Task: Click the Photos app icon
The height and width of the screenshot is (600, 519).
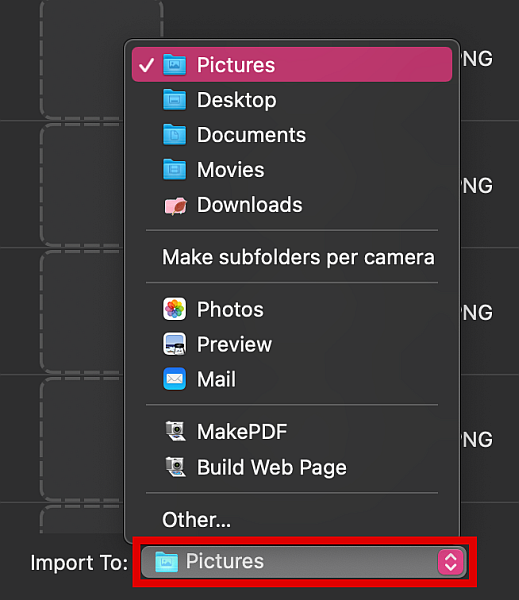Action: (175, 309)
